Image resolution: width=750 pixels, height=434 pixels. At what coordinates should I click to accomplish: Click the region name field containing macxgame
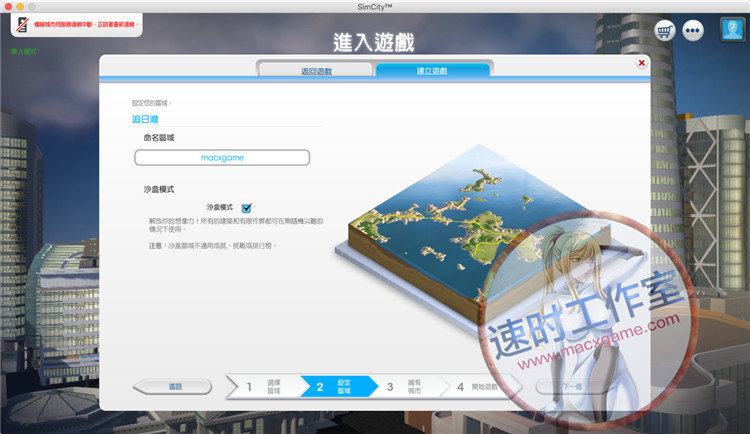pos(222,157)
